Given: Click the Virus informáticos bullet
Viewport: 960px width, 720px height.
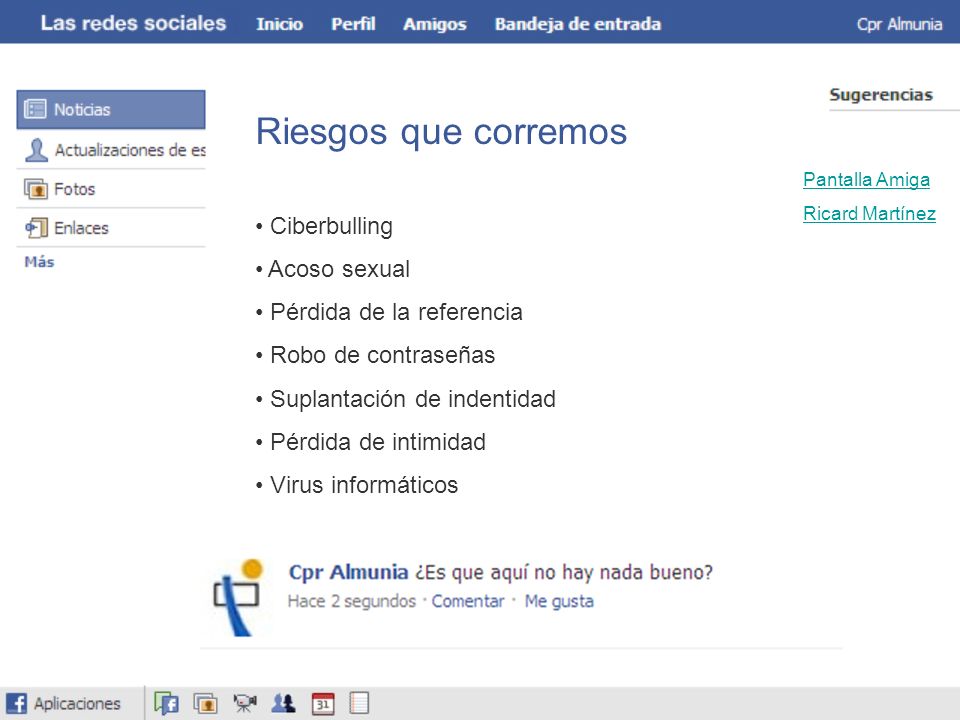Looking at the screenshot, I should (x=364, y=484).
